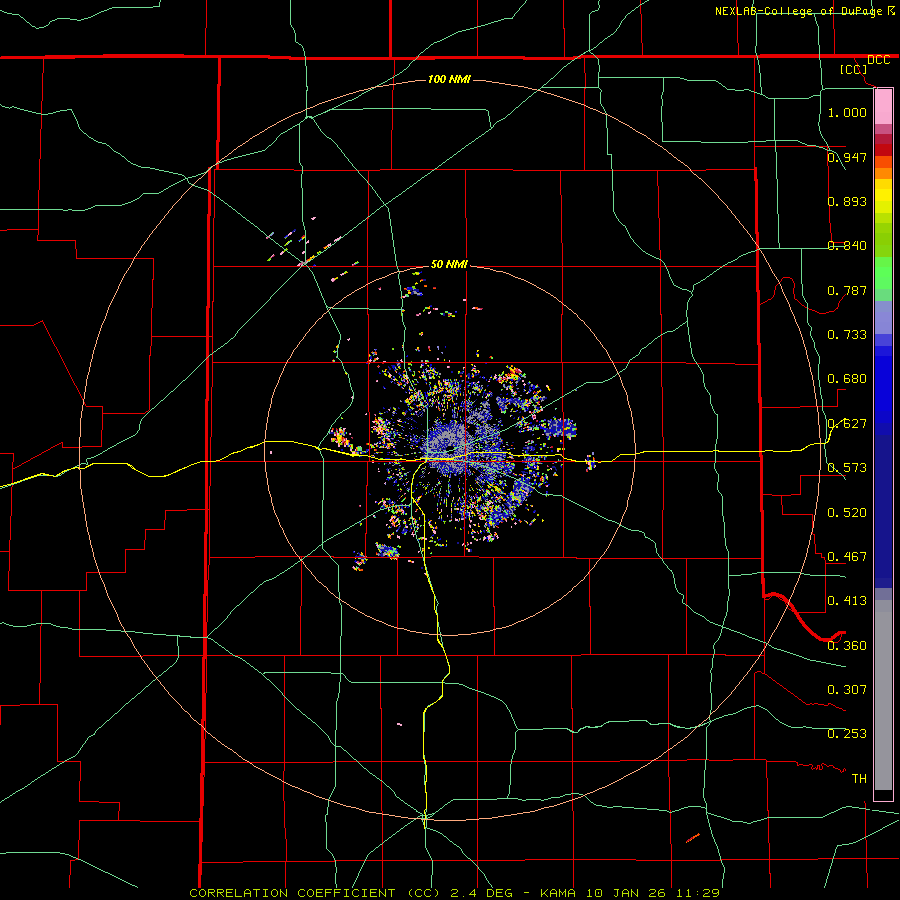The height and width of the screenshot is (900, 900).
Task: Click the 0.840 legend value
Action: [x=847, y=245]
